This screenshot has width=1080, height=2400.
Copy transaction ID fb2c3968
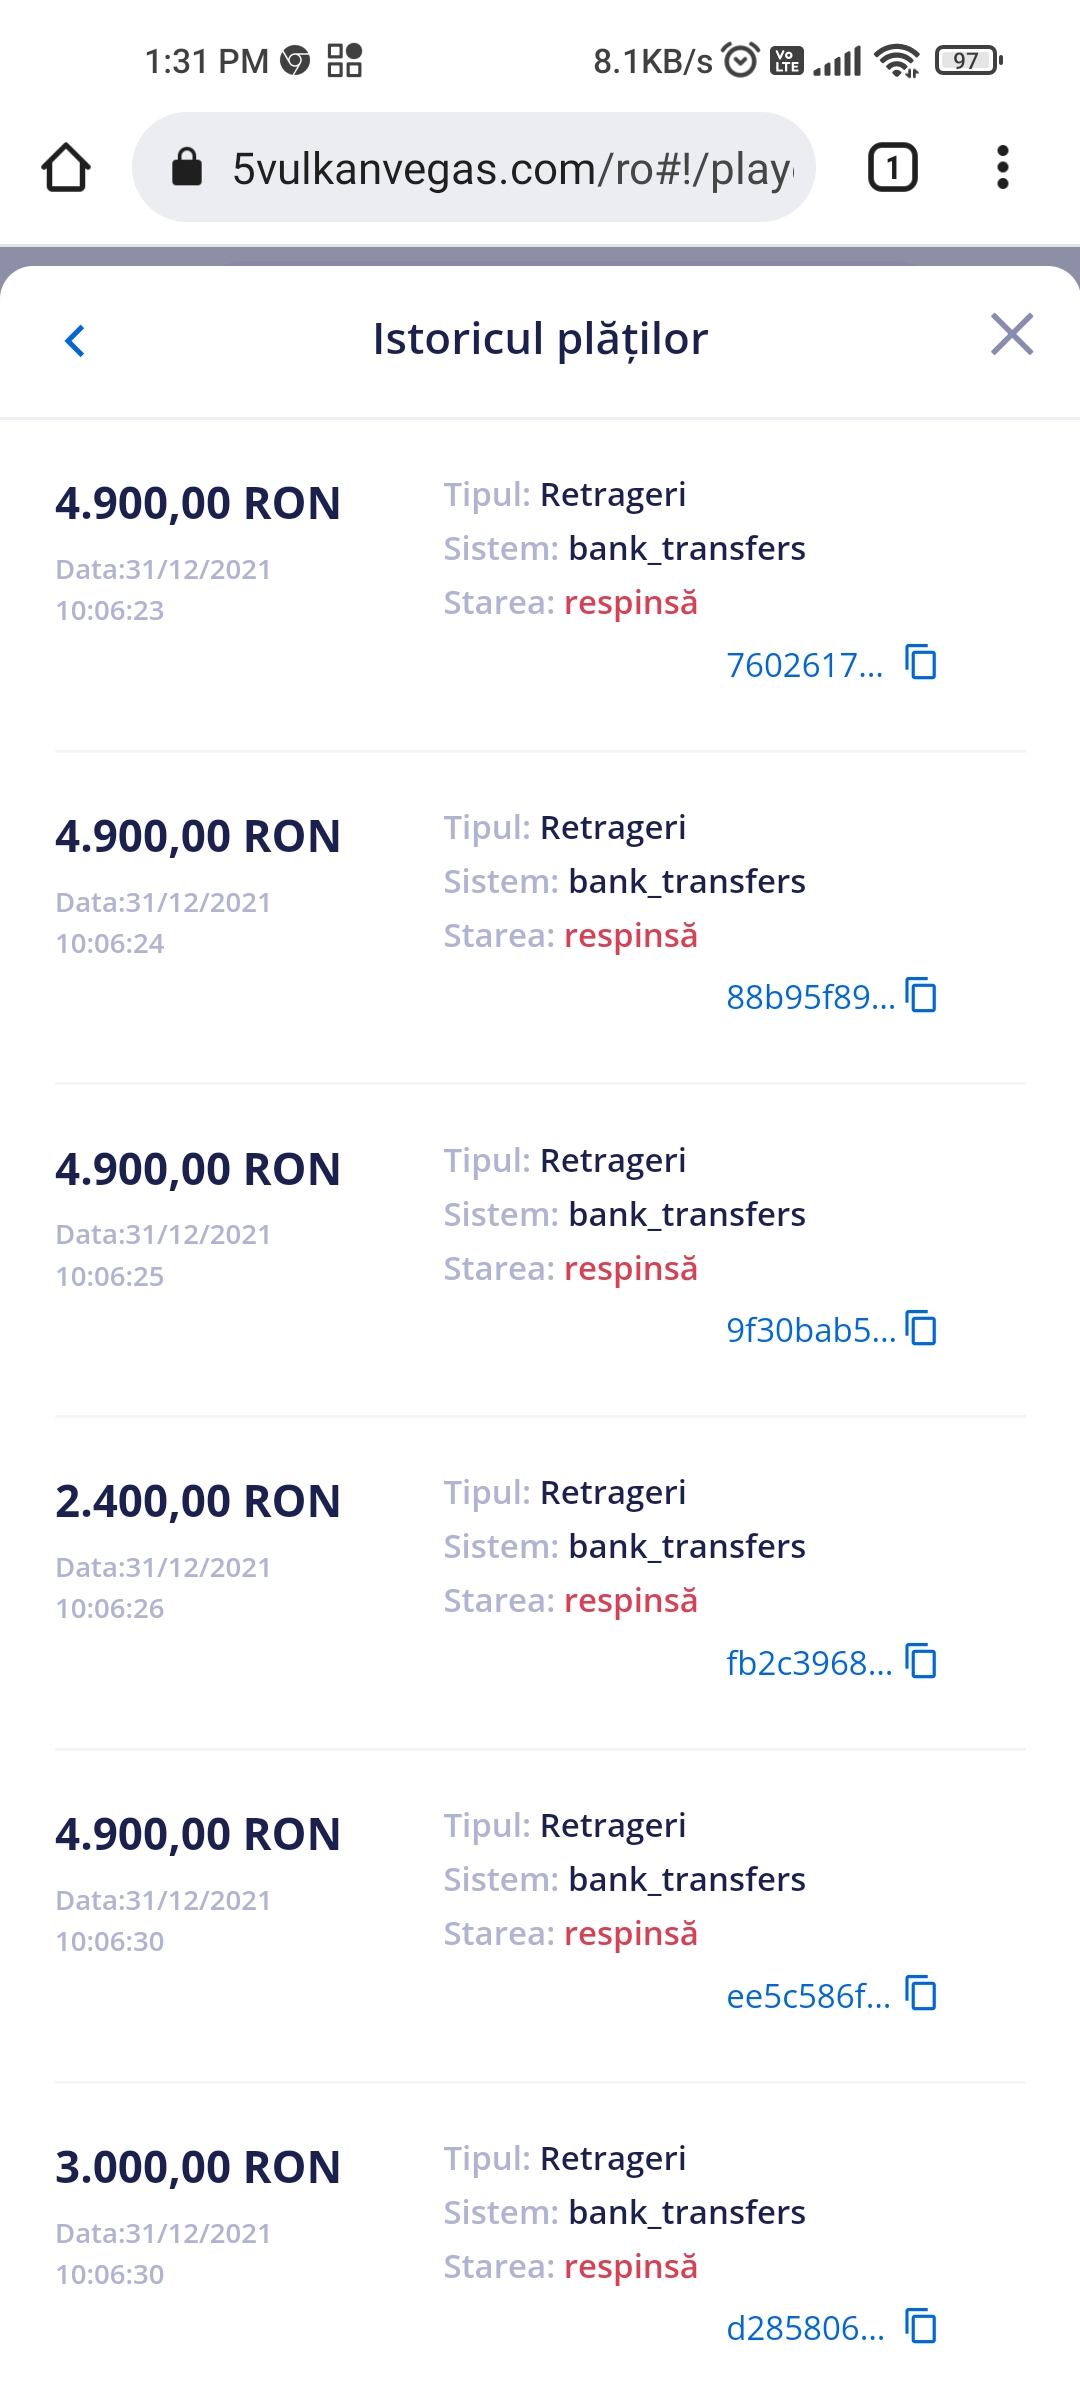921,1661
